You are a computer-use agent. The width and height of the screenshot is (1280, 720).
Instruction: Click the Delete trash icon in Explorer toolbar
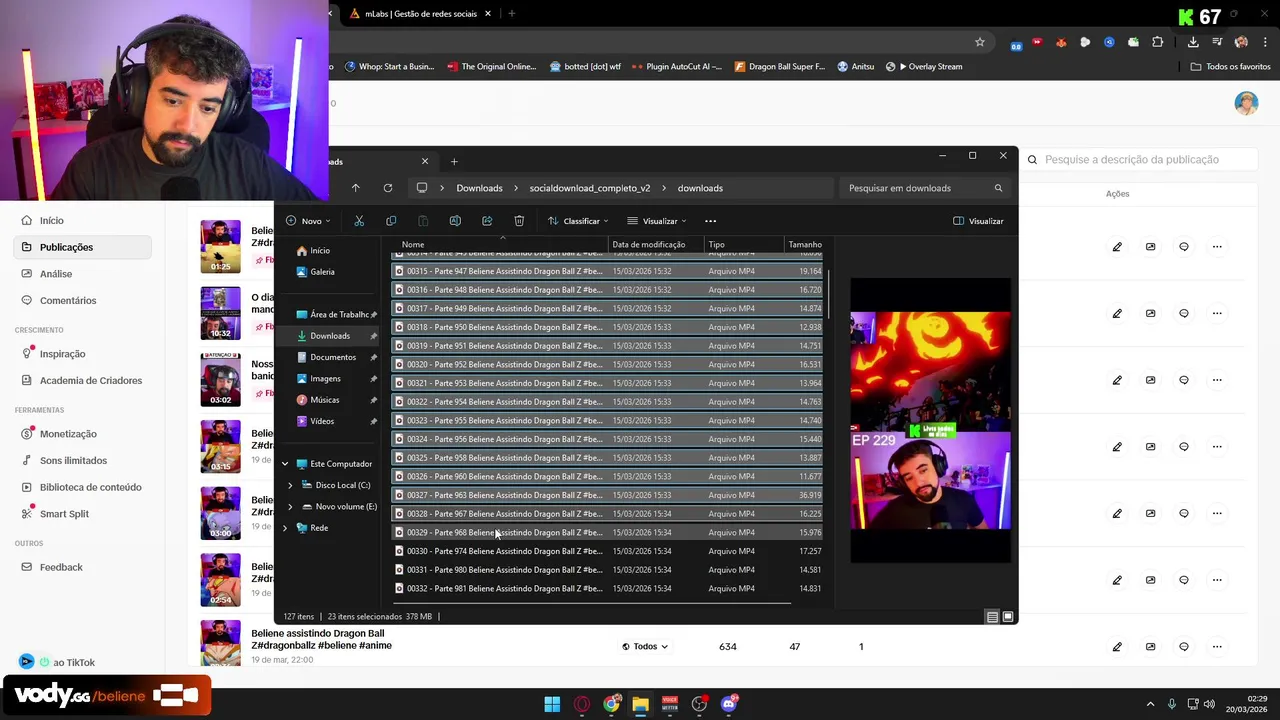(x=519, y=221)
